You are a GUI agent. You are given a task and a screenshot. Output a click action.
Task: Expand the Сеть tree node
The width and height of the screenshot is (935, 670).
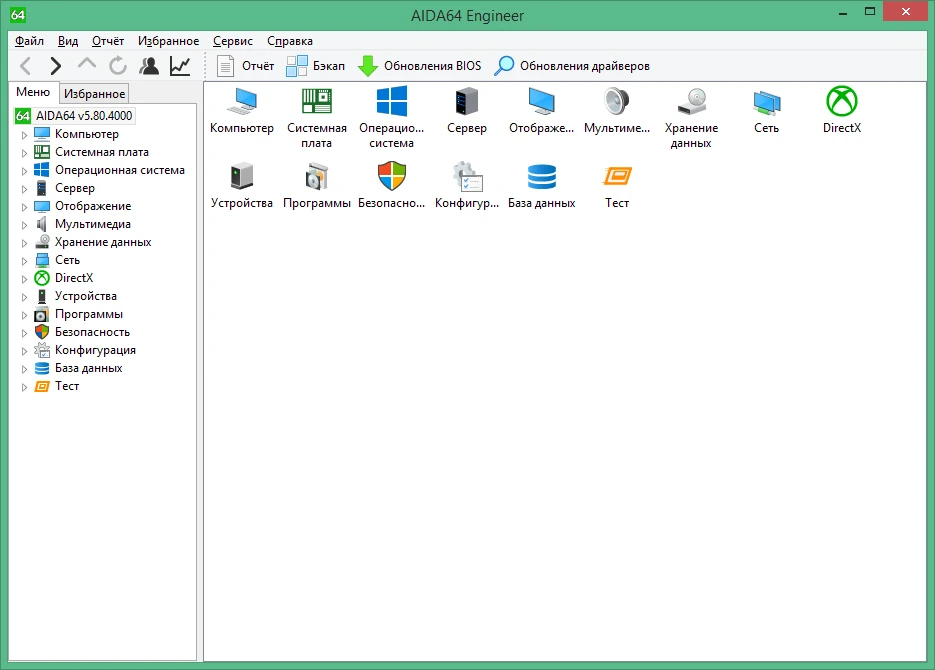24,261
